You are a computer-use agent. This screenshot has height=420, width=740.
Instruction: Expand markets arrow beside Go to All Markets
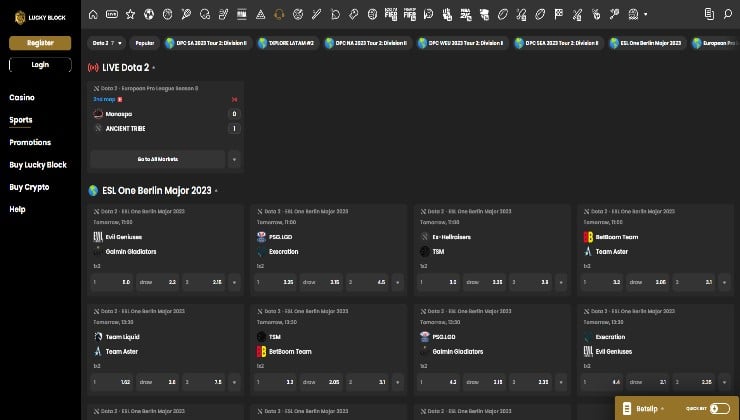coord(234,160)
